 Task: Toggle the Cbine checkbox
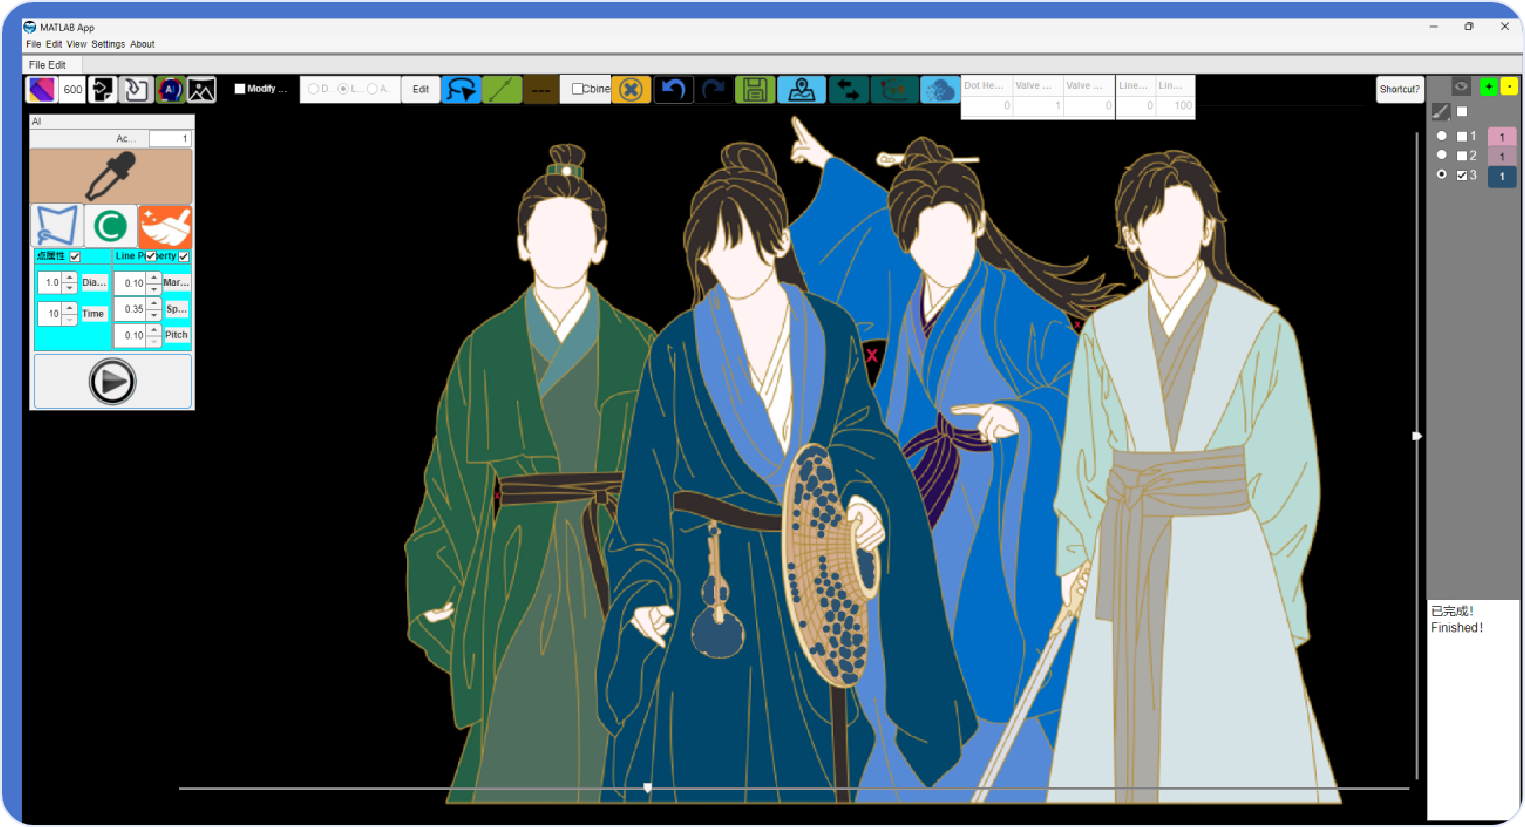click(577, 89)
